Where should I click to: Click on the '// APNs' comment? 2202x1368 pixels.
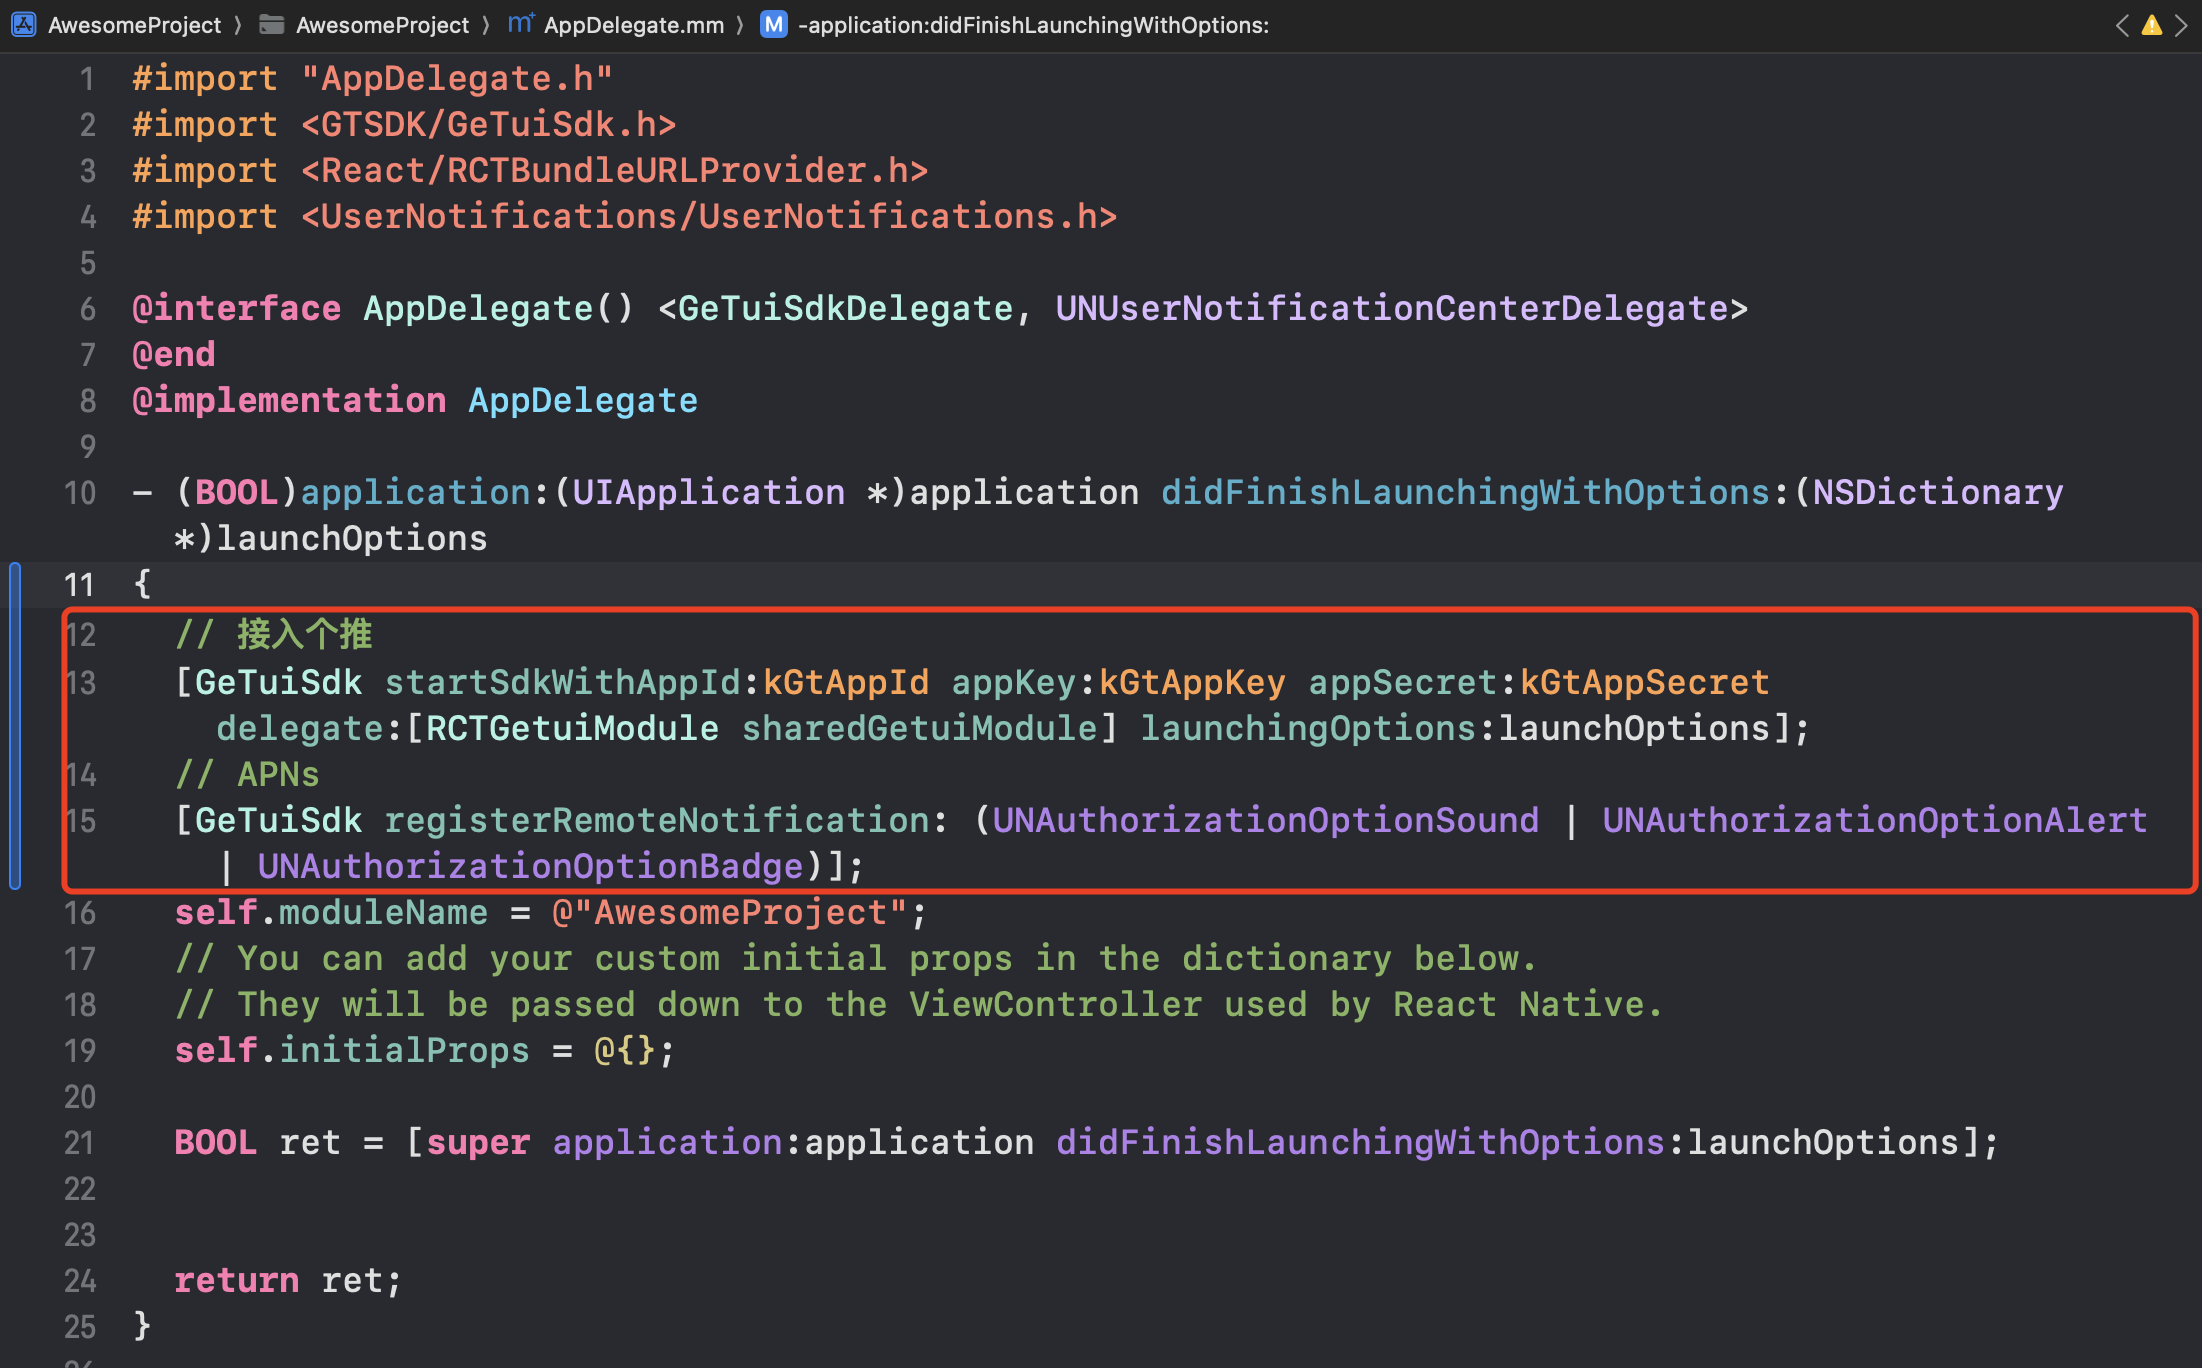247,774
